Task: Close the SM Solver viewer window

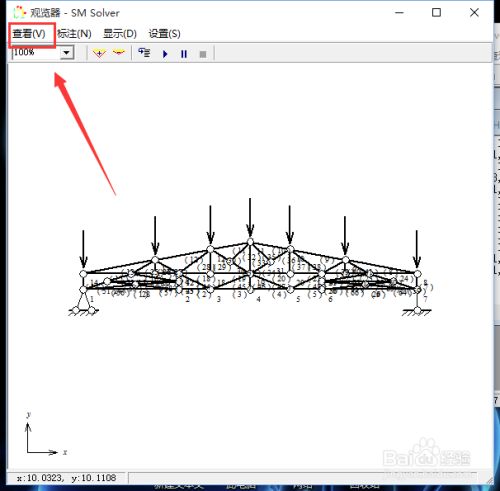Action: coord(474,13)
